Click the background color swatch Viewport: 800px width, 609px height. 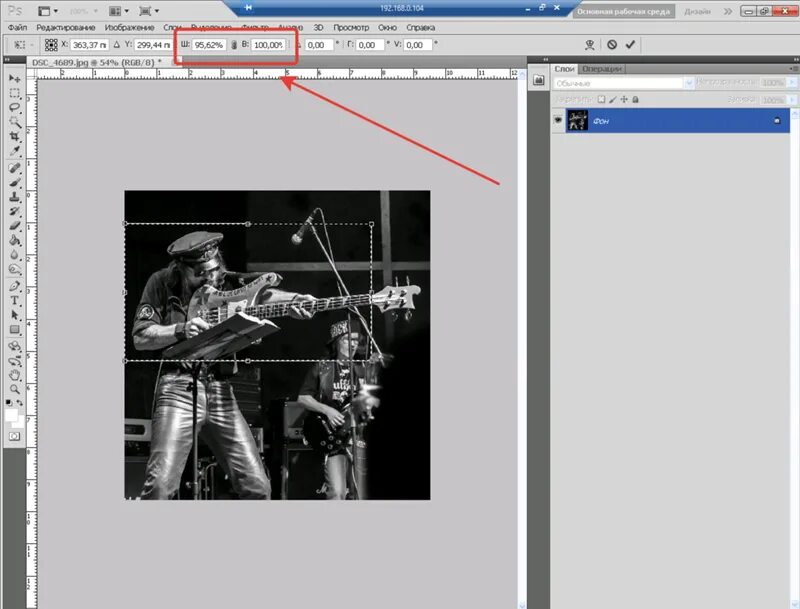[x=19, y=423]
